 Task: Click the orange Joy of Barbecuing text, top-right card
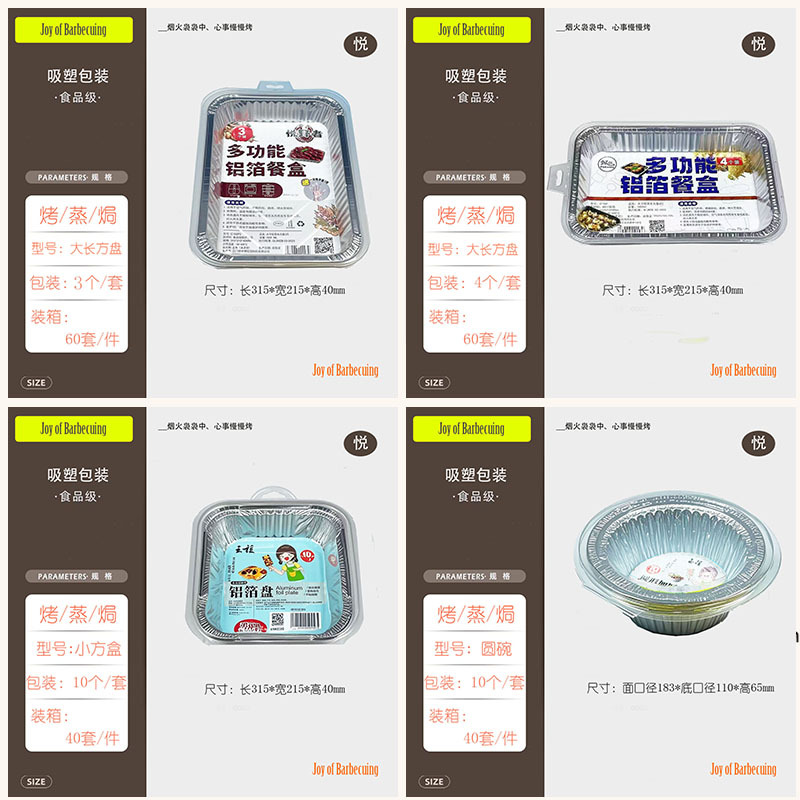pos(743,370)
